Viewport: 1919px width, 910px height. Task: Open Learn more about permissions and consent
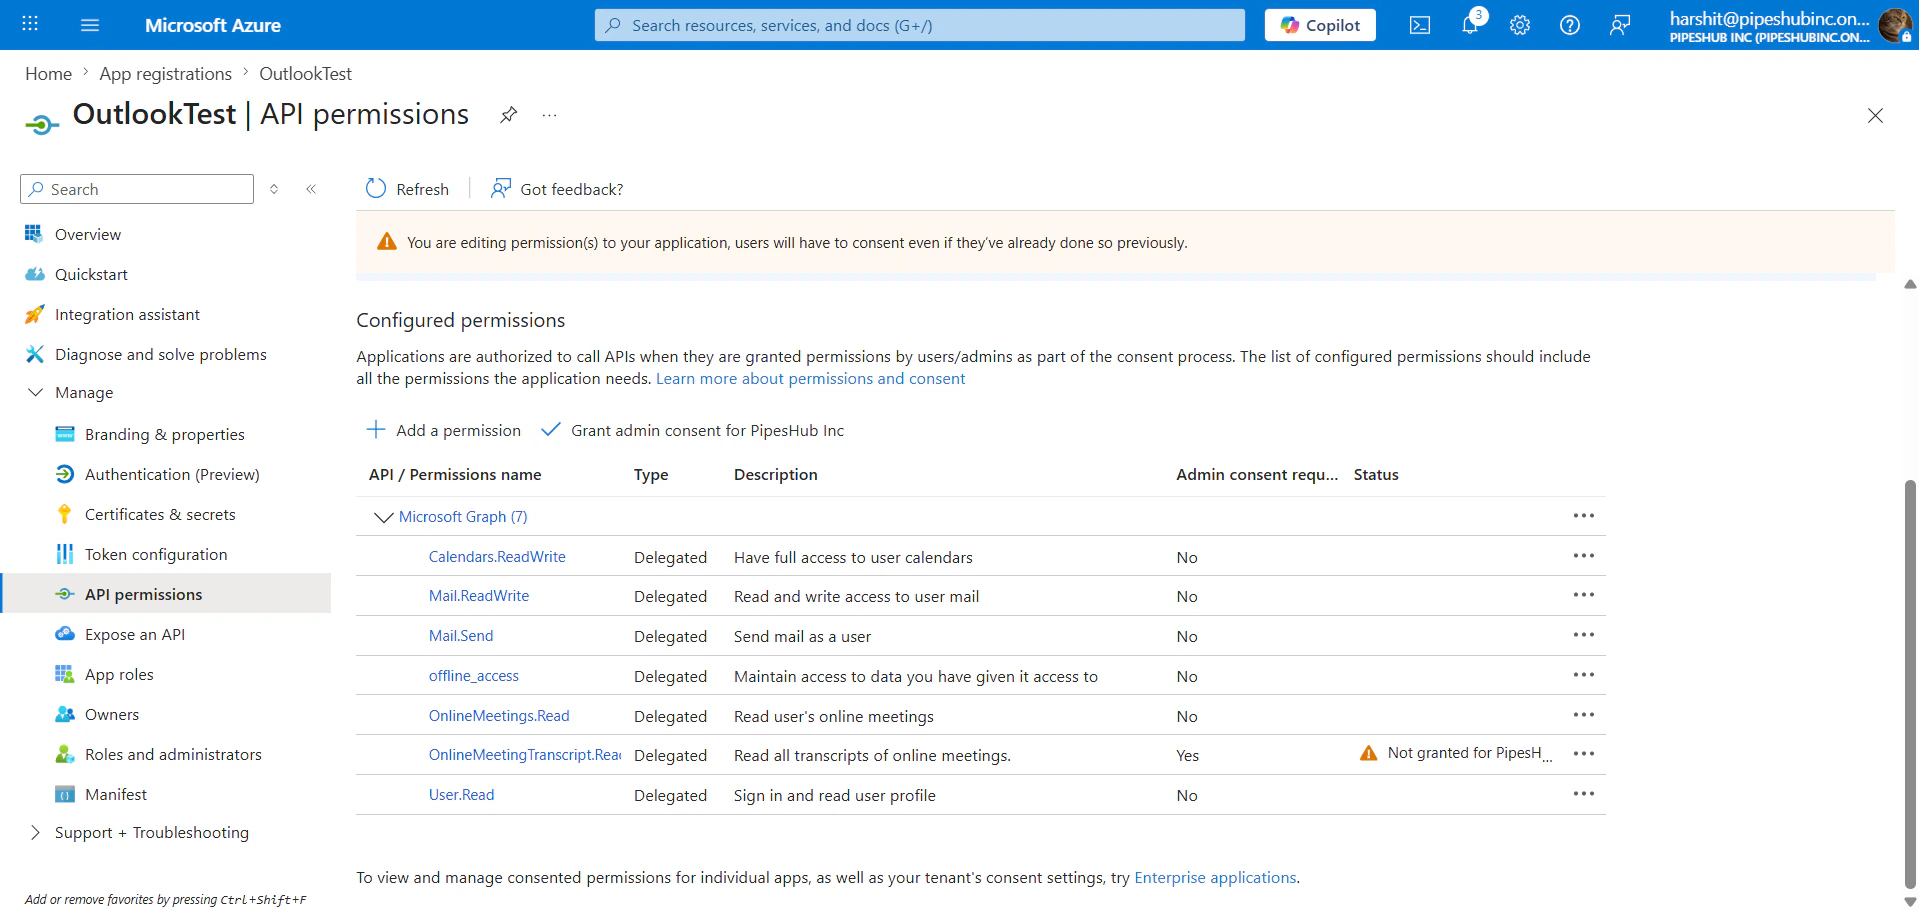[x=810, y=378]
